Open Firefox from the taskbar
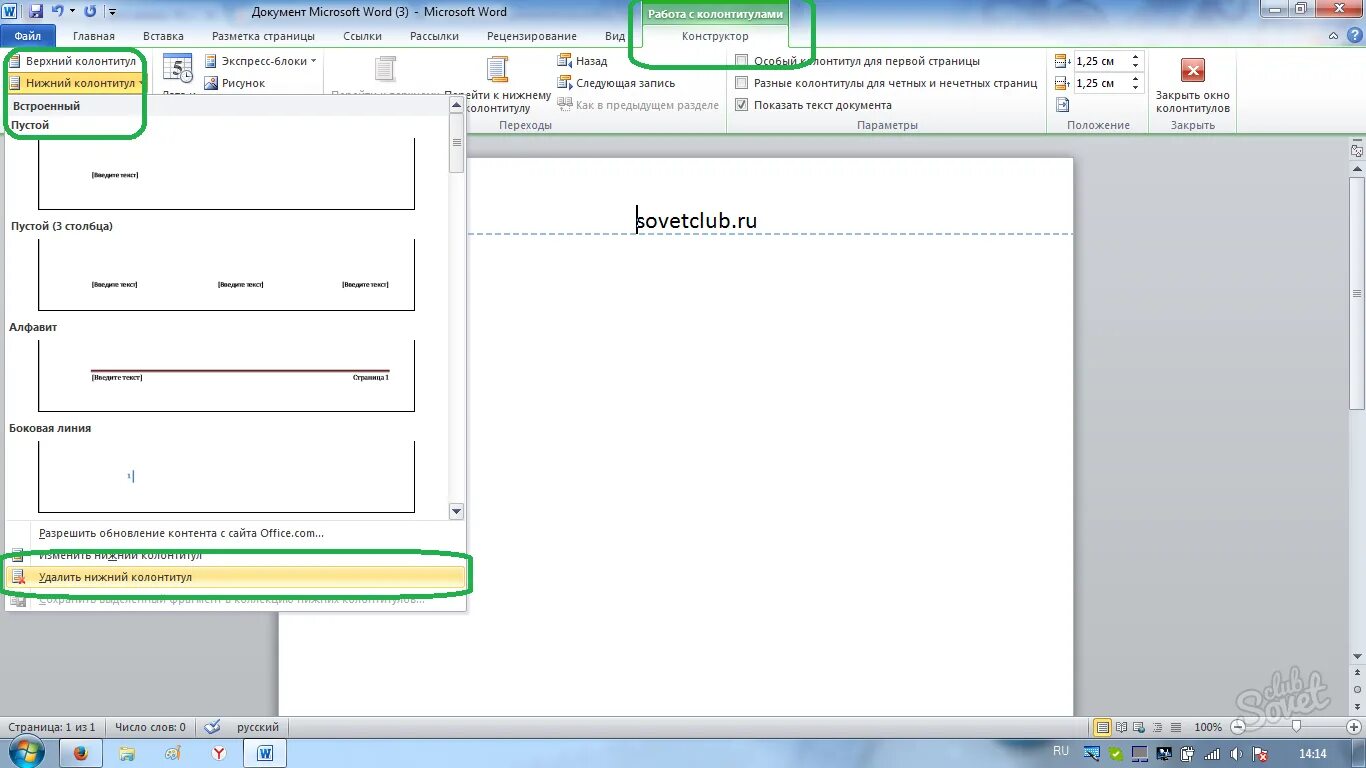1366x768 pixels. point(81,753)
